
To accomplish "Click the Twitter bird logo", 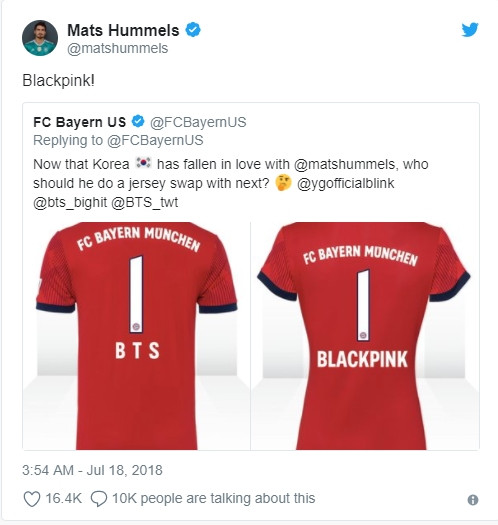I will [x=470, y=30].
